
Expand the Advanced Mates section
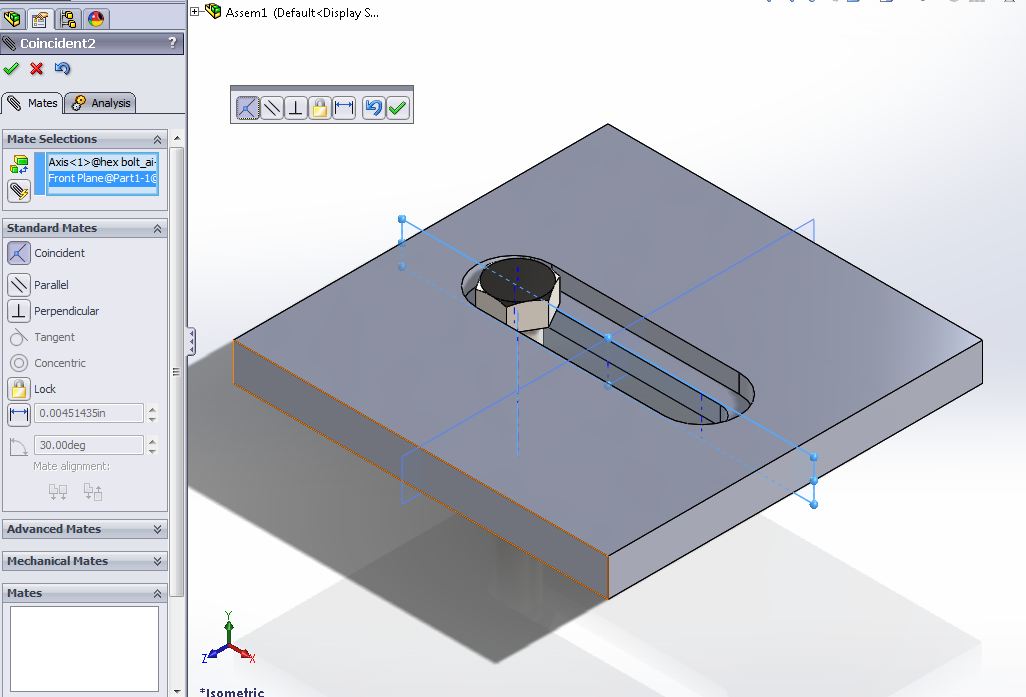tap(157, 529)
